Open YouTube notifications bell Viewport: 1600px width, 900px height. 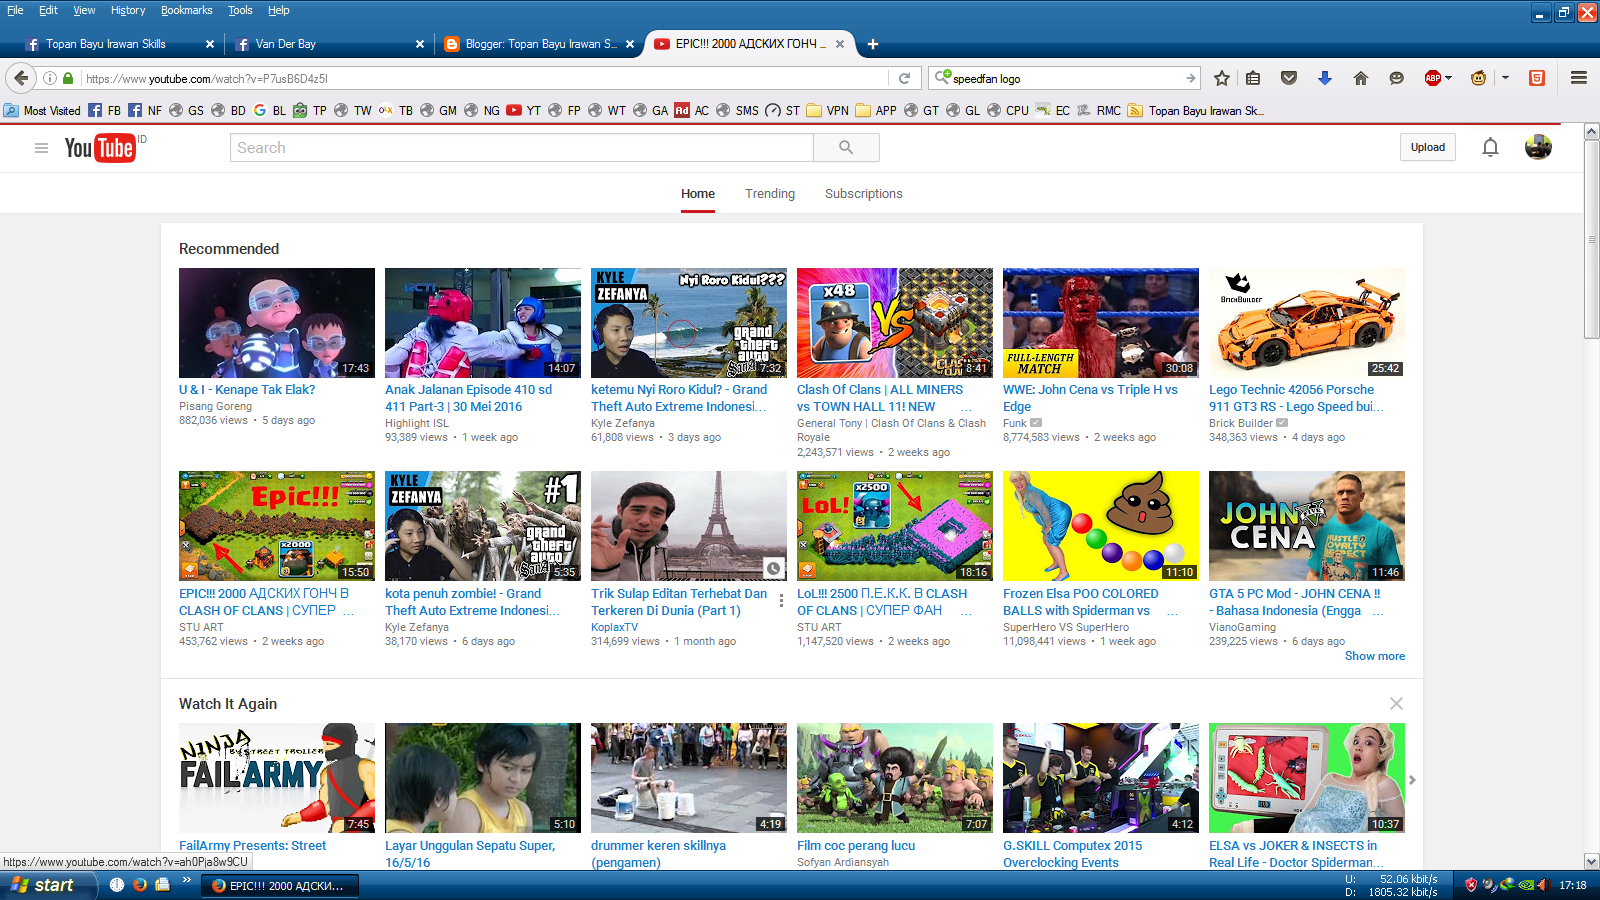(x=1490, y=148)
